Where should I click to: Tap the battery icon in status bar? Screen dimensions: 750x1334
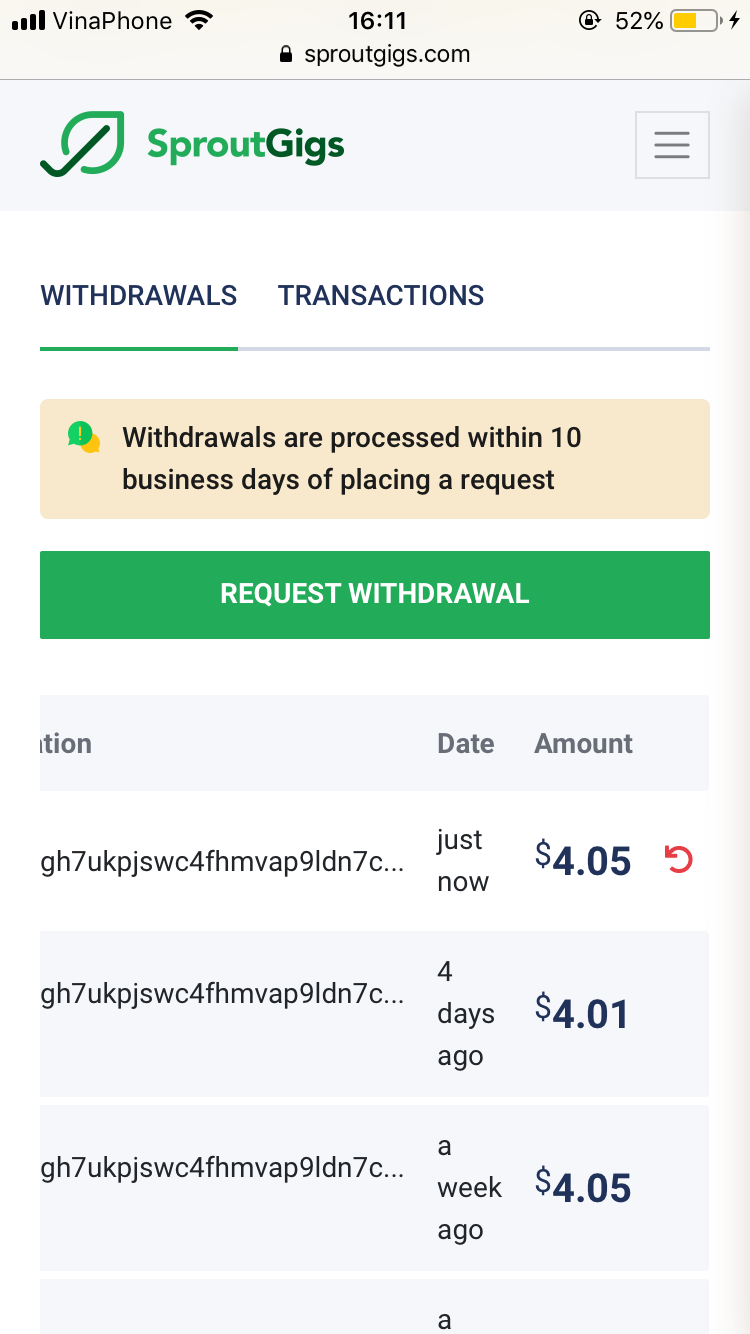pyautogui.click(x=695, y=20)
